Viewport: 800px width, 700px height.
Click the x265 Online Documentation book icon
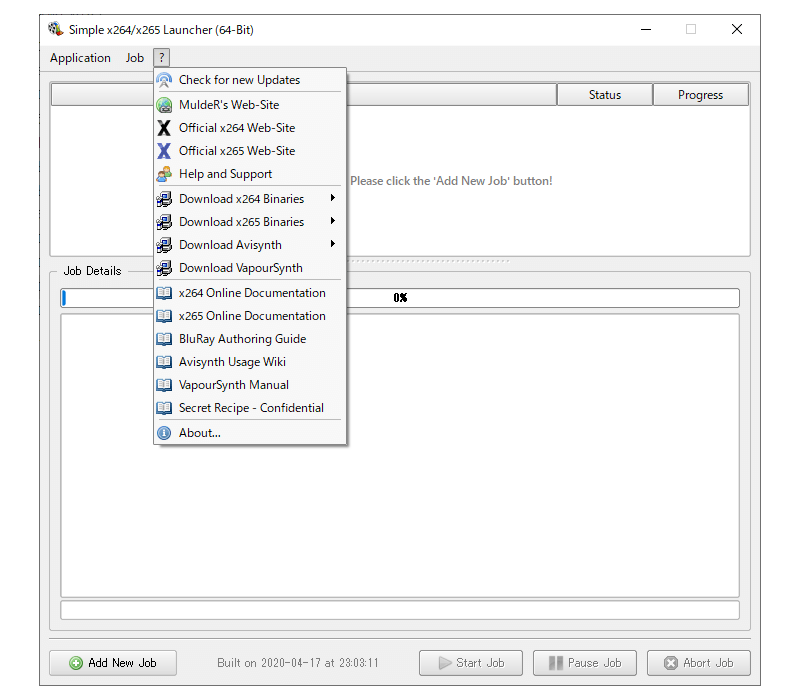tap(164, 316)
